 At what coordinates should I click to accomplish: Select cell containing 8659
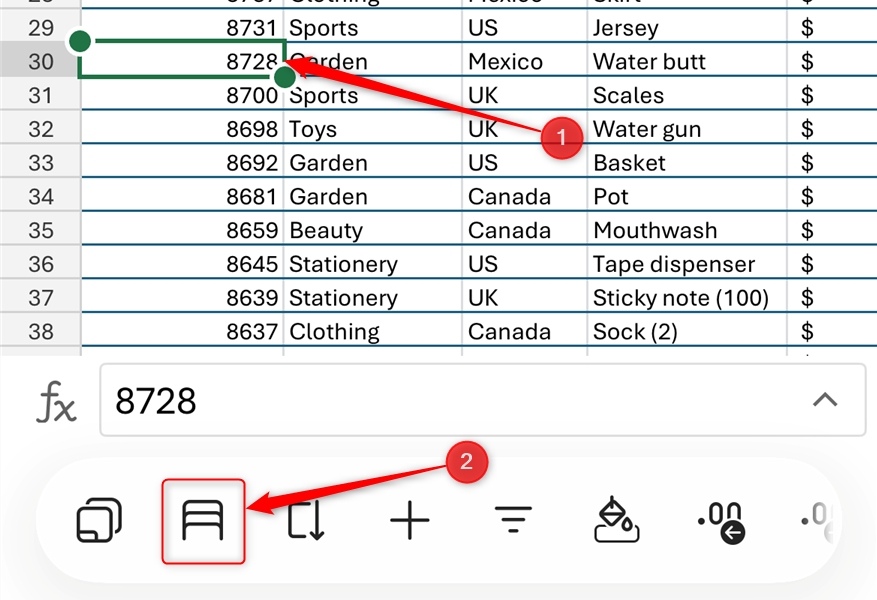182,230
